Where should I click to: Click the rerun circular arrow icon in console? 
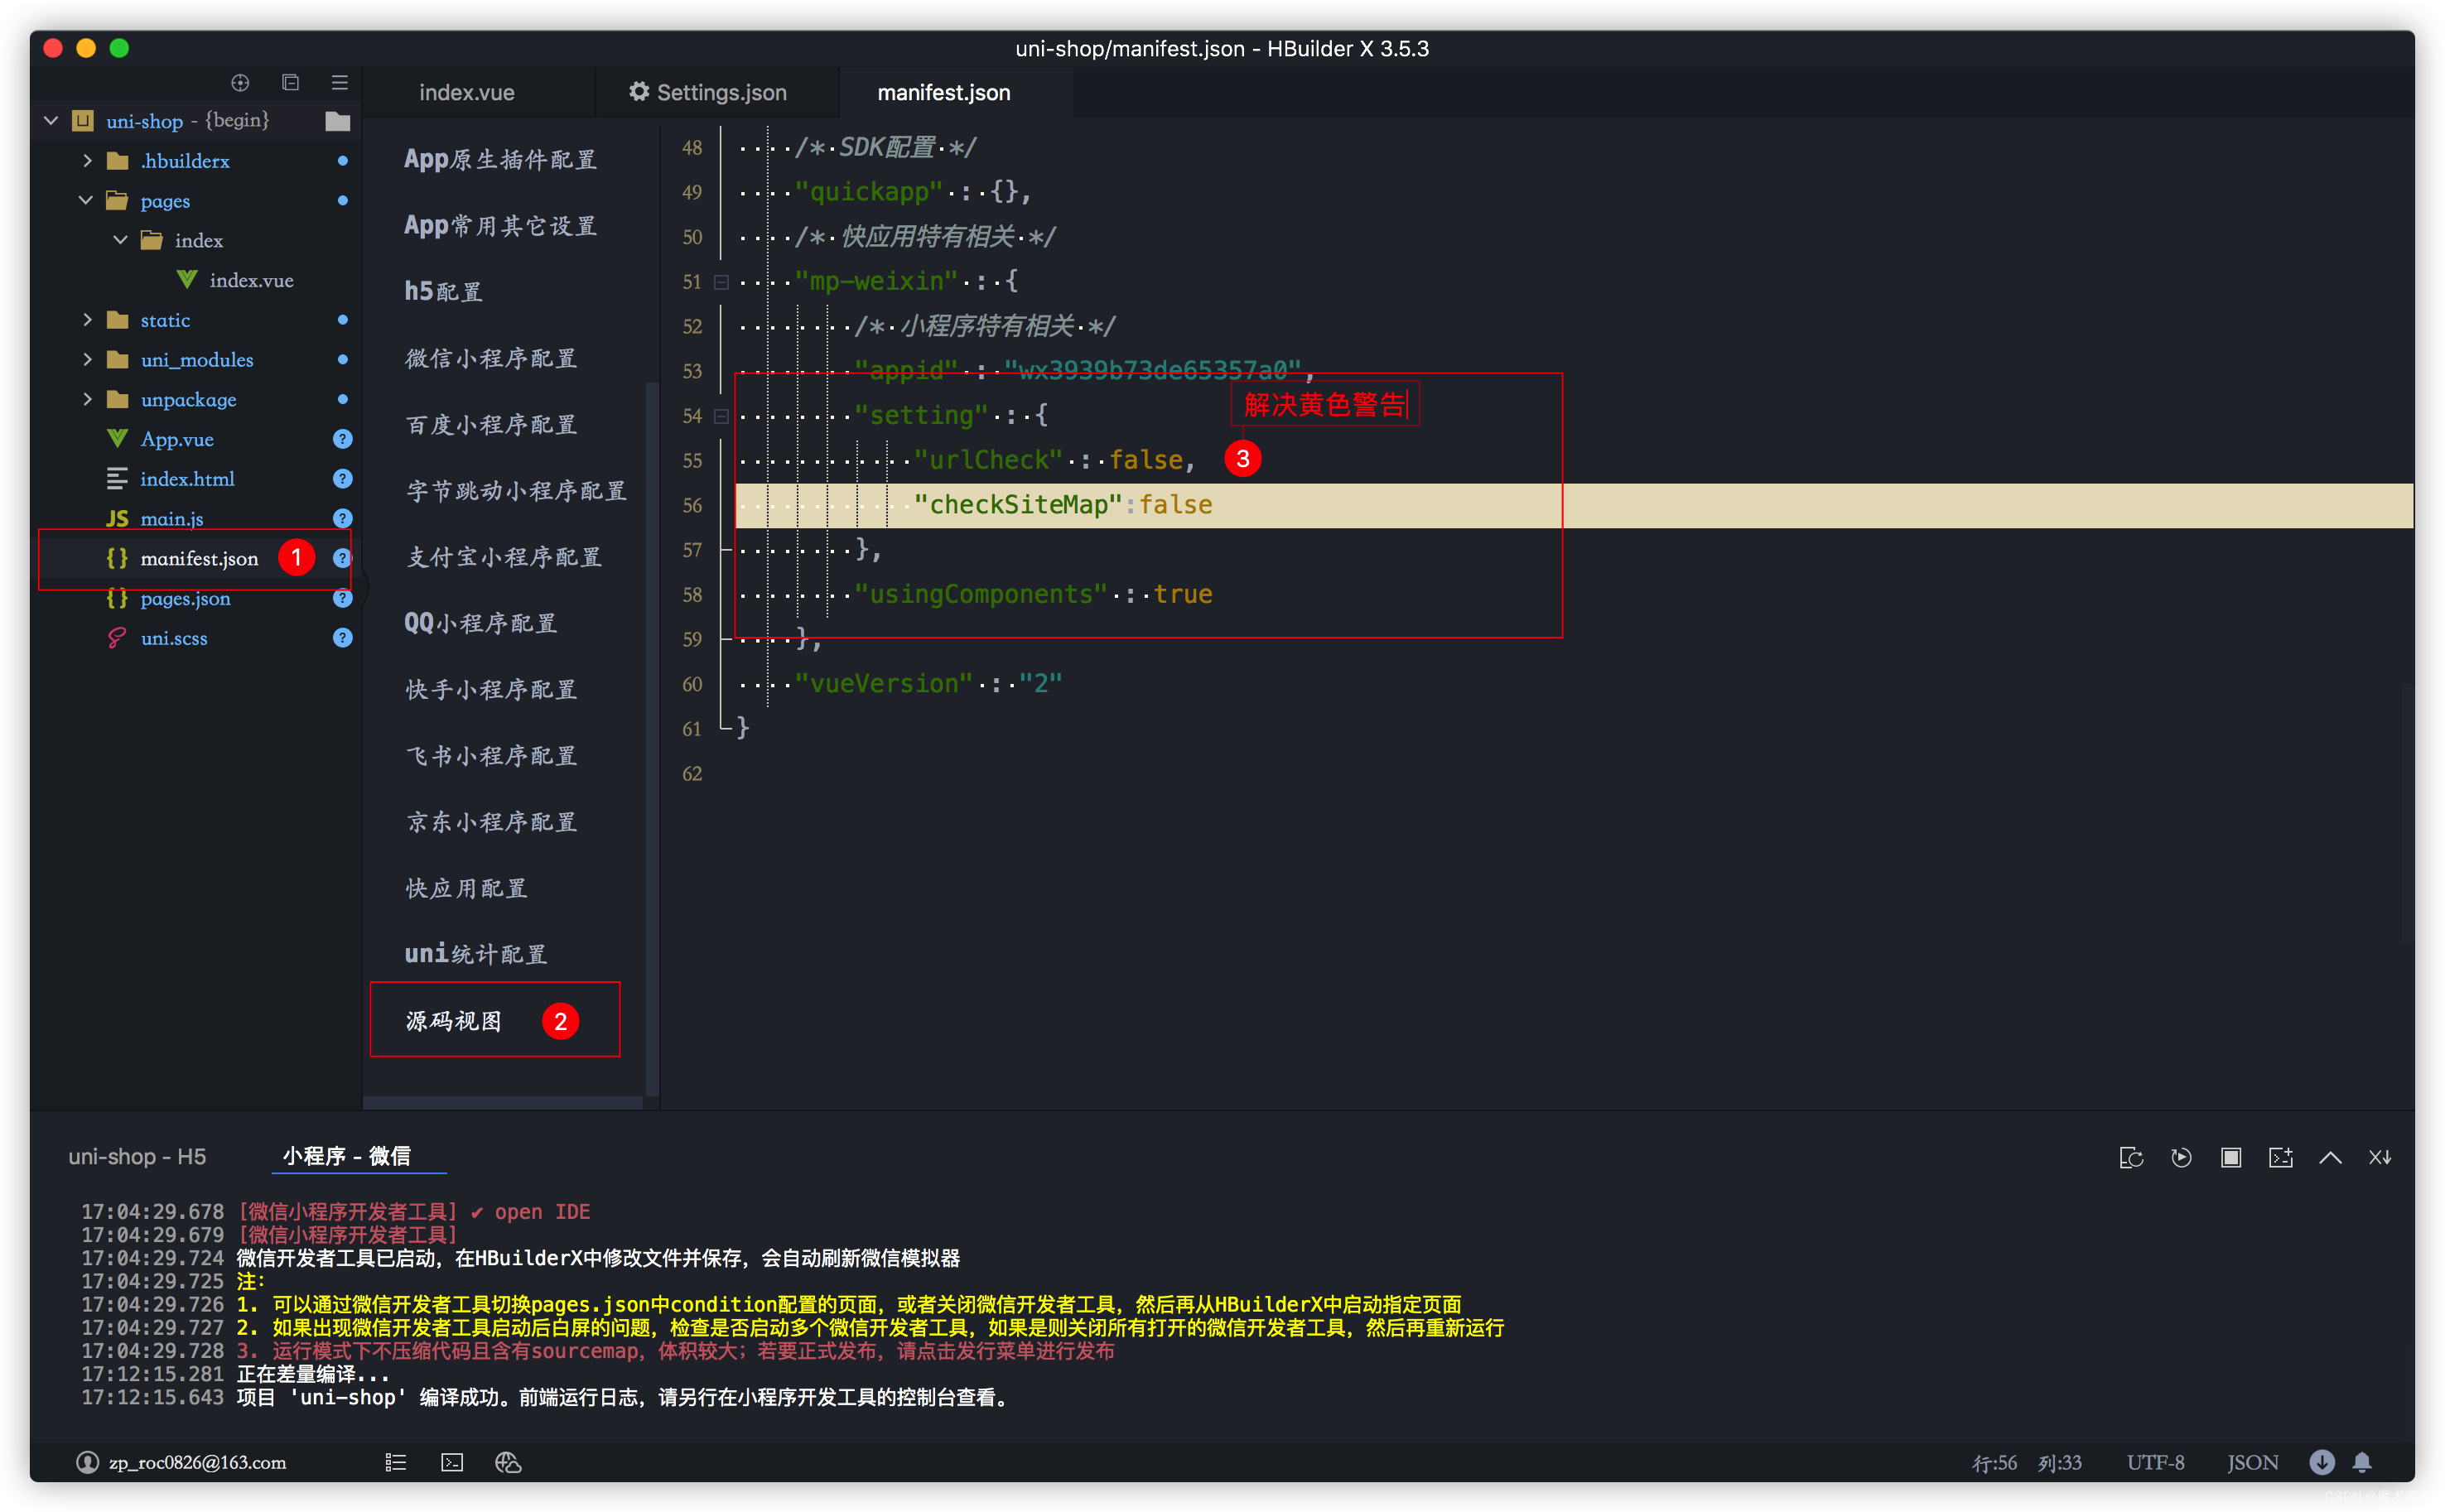coord(2181,1157)
